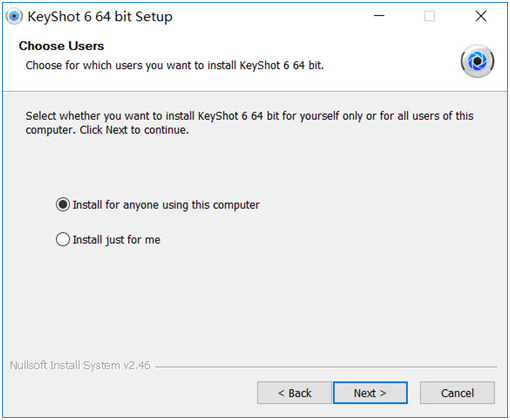Click the 'Install for anyone using this computer' label
Image resolution: width=510 pixels, height=420 pixels.
tap(166, 205)
